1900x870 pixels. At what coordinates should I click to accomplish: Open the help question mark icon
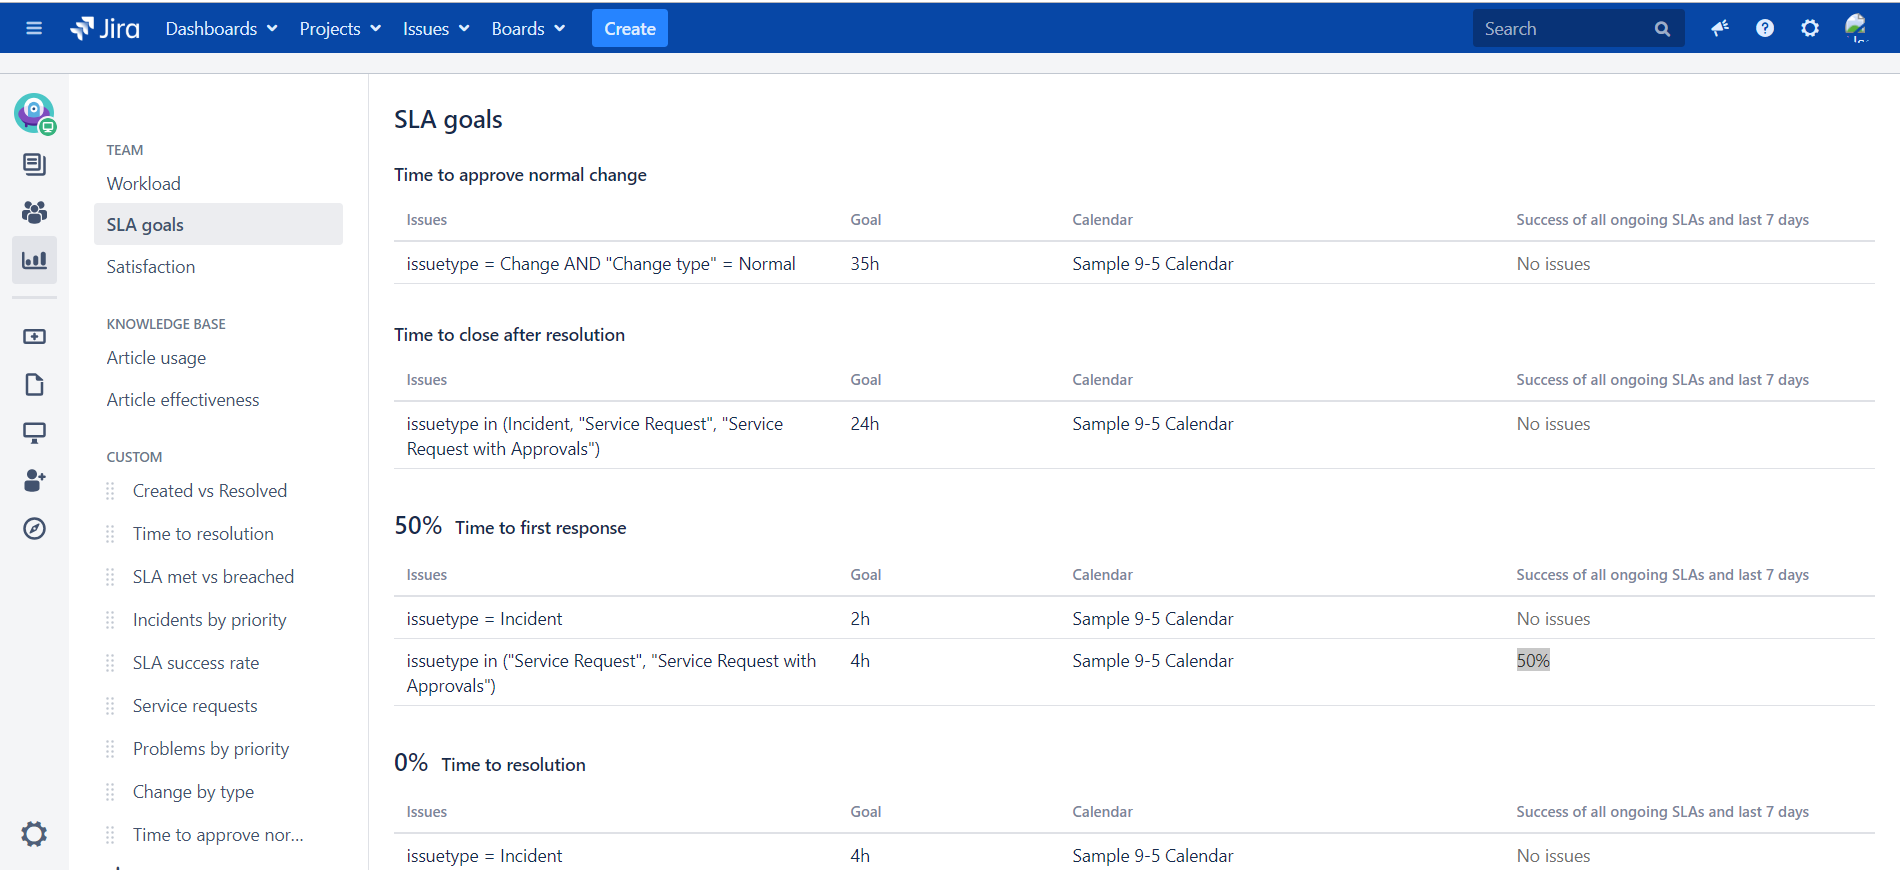[x=1765, y=28]
